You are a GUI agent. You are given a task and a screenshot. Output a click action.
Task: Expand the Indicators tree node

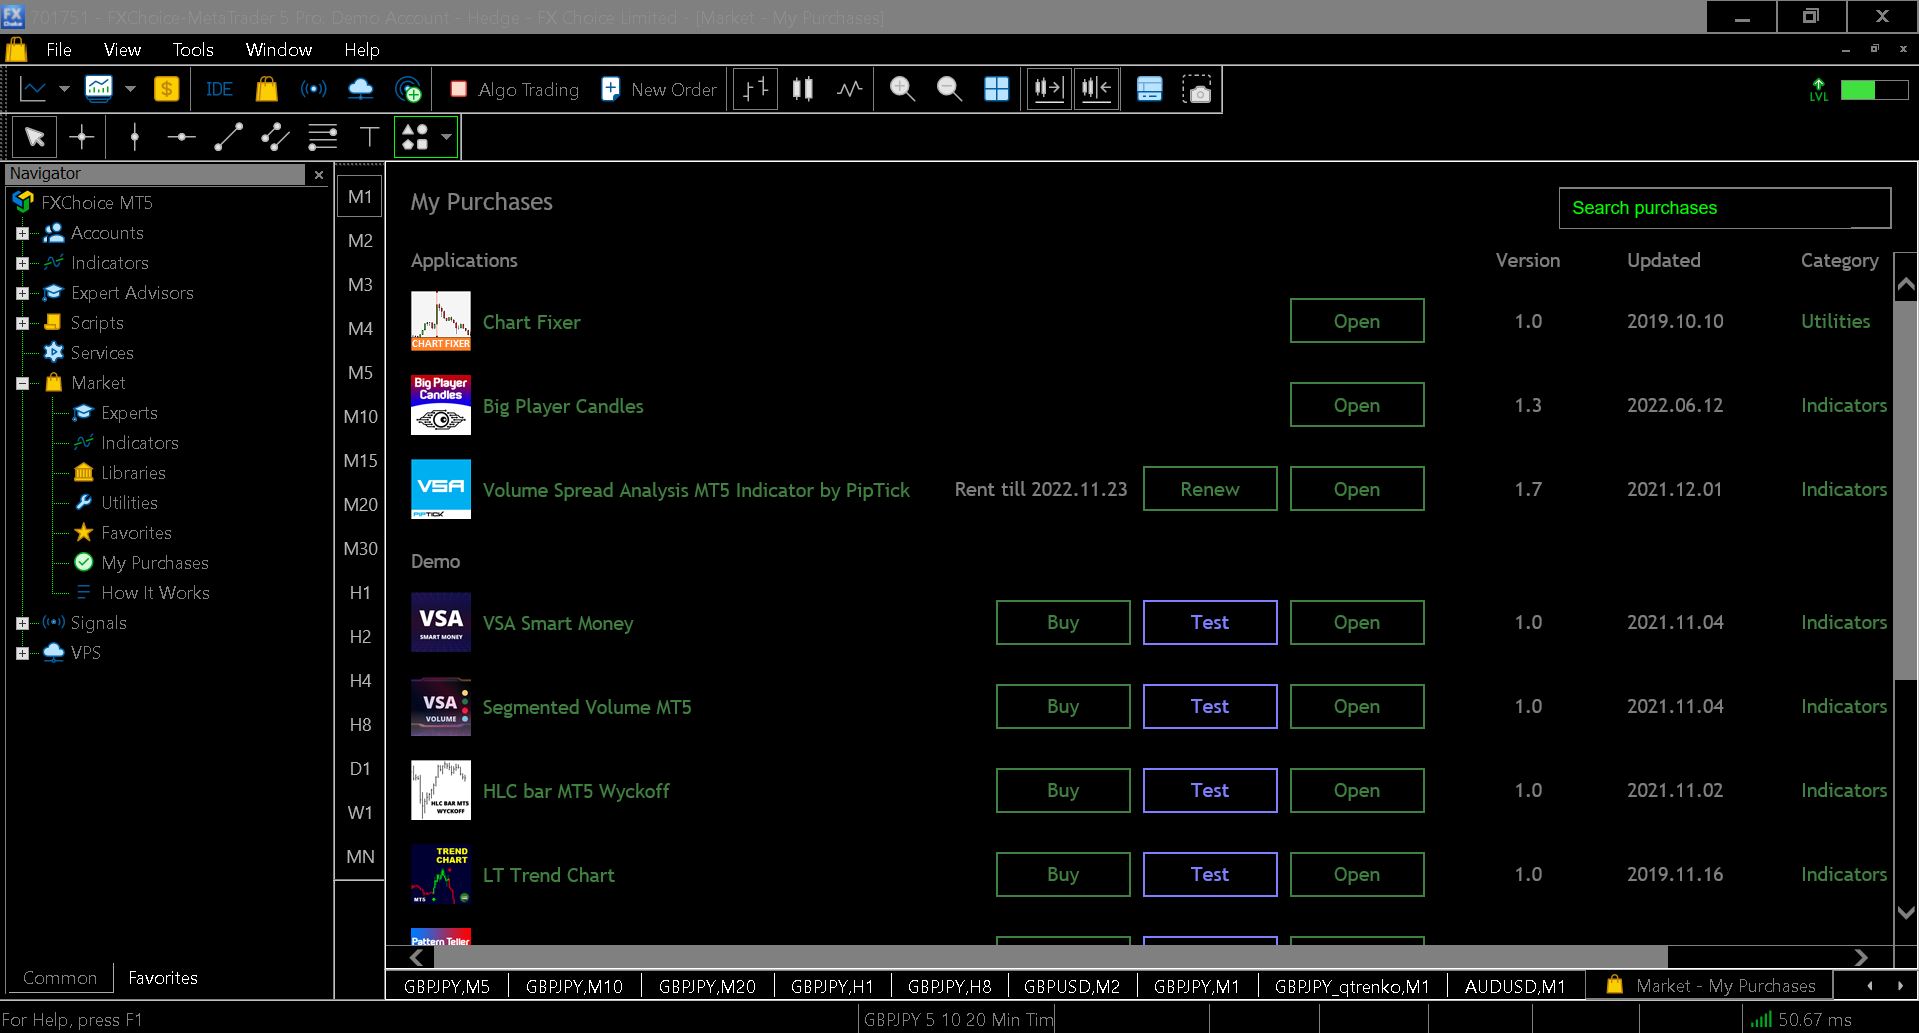22,263
